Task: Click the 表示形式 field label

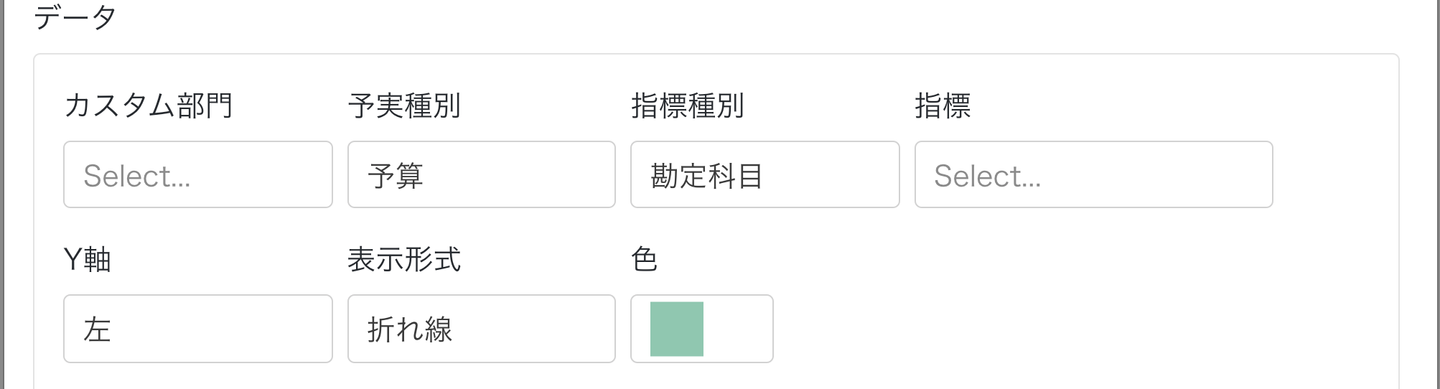Action: coord(404,260)
